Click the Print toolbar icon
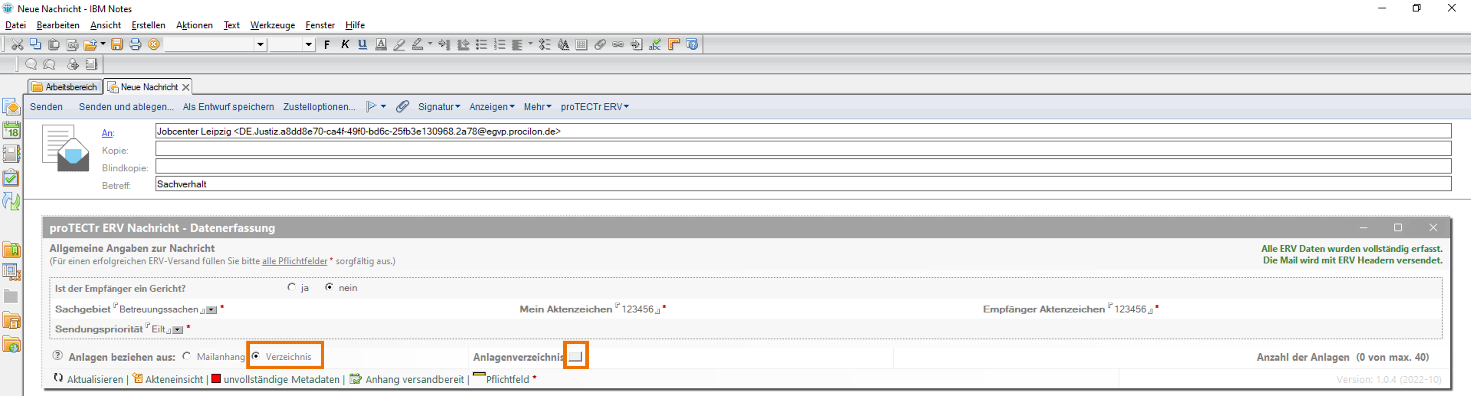Screen dimensions: 1471x396 (x=135, y=44)
